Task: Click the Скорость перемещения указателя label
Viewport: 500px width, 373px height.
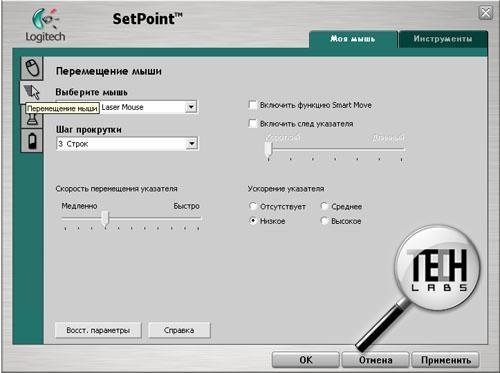Action: (116, 189)
